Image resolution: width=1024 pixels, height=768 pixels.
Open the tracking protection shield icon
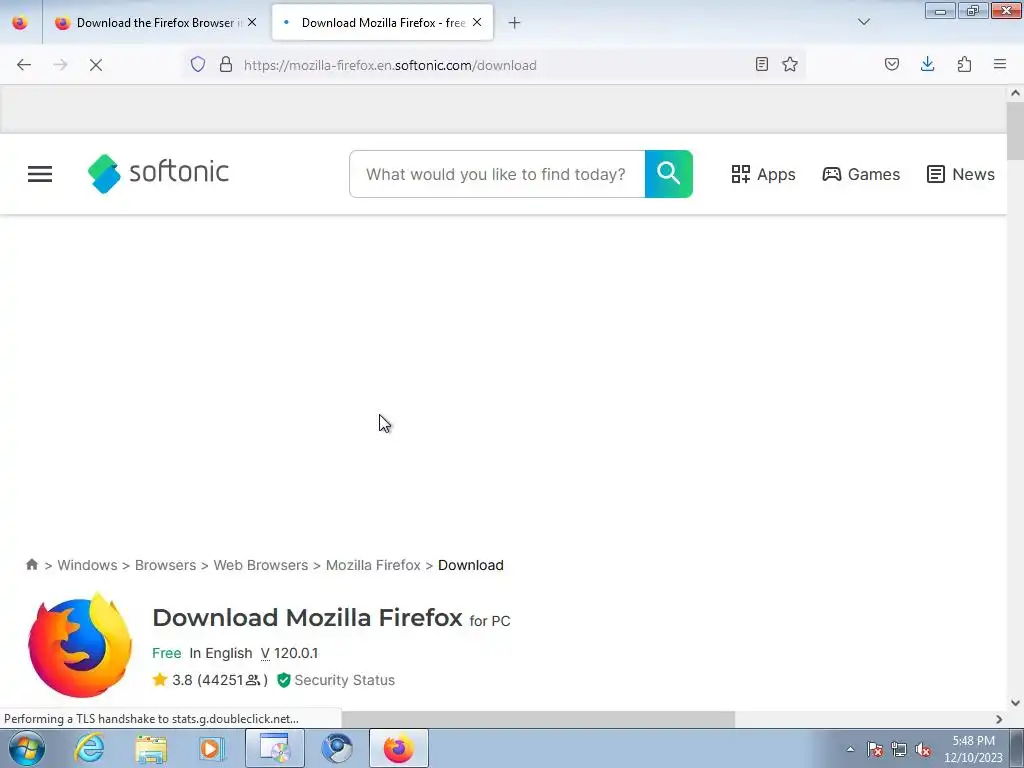(x=198, y=64)
